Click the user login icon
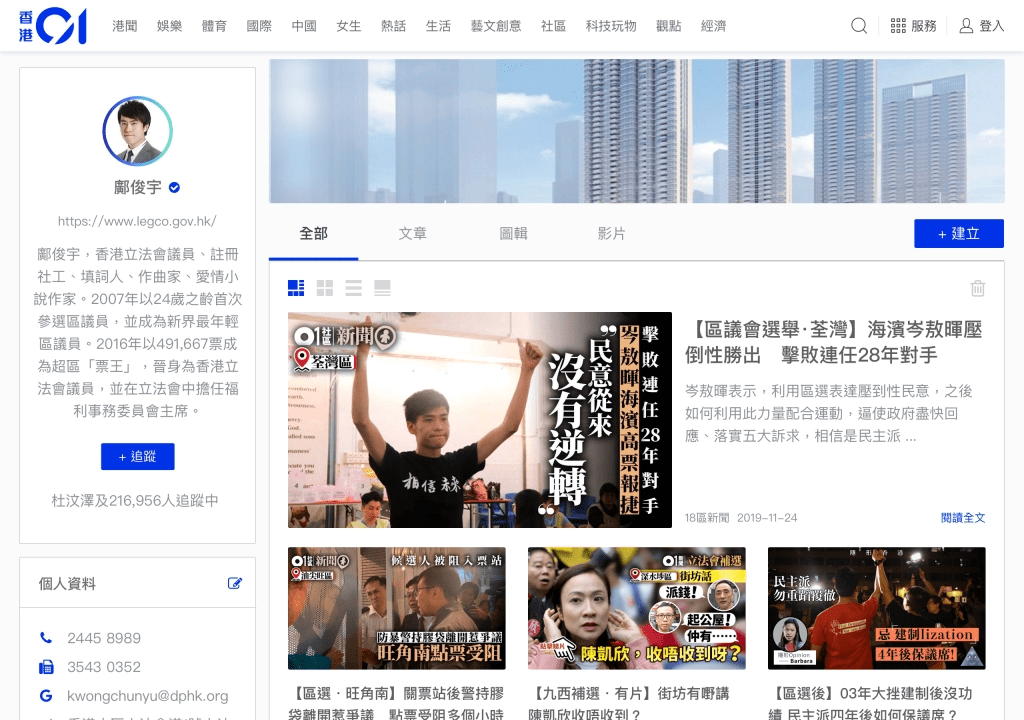This screenshot has height=720, width=1024. 966,25
